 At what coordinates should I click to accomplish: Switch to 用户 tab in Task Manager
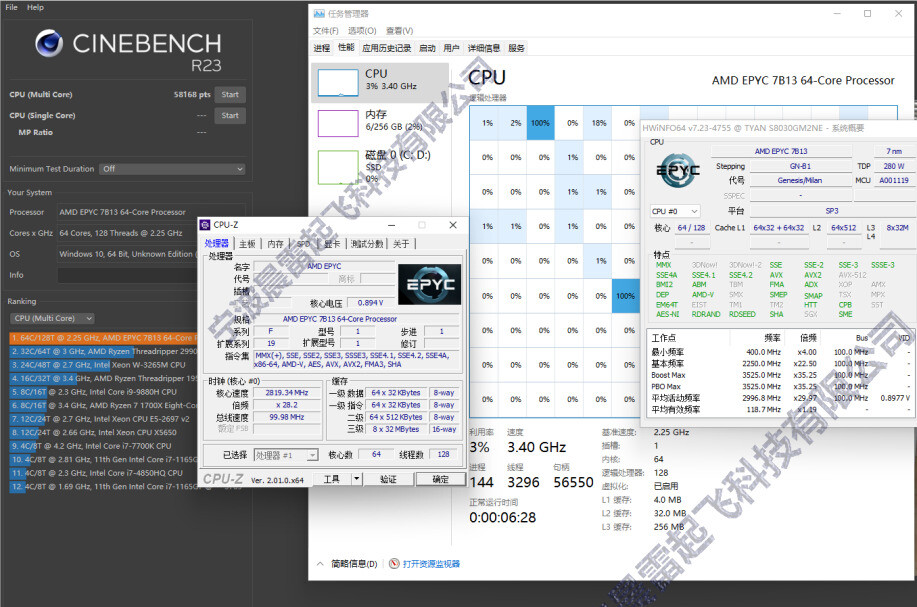(451, 48)
